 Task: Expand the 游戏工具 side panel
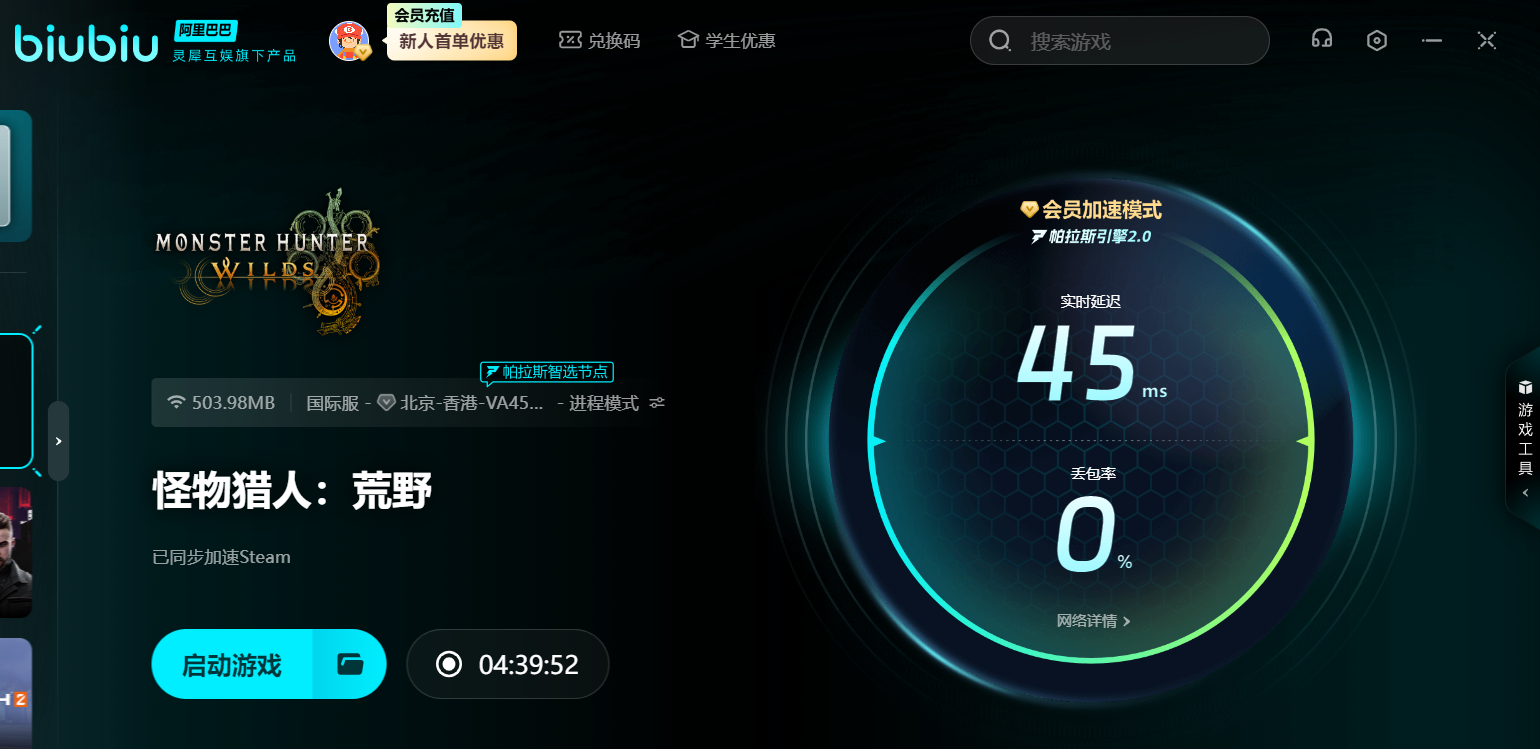click(x=1525, y=440)
